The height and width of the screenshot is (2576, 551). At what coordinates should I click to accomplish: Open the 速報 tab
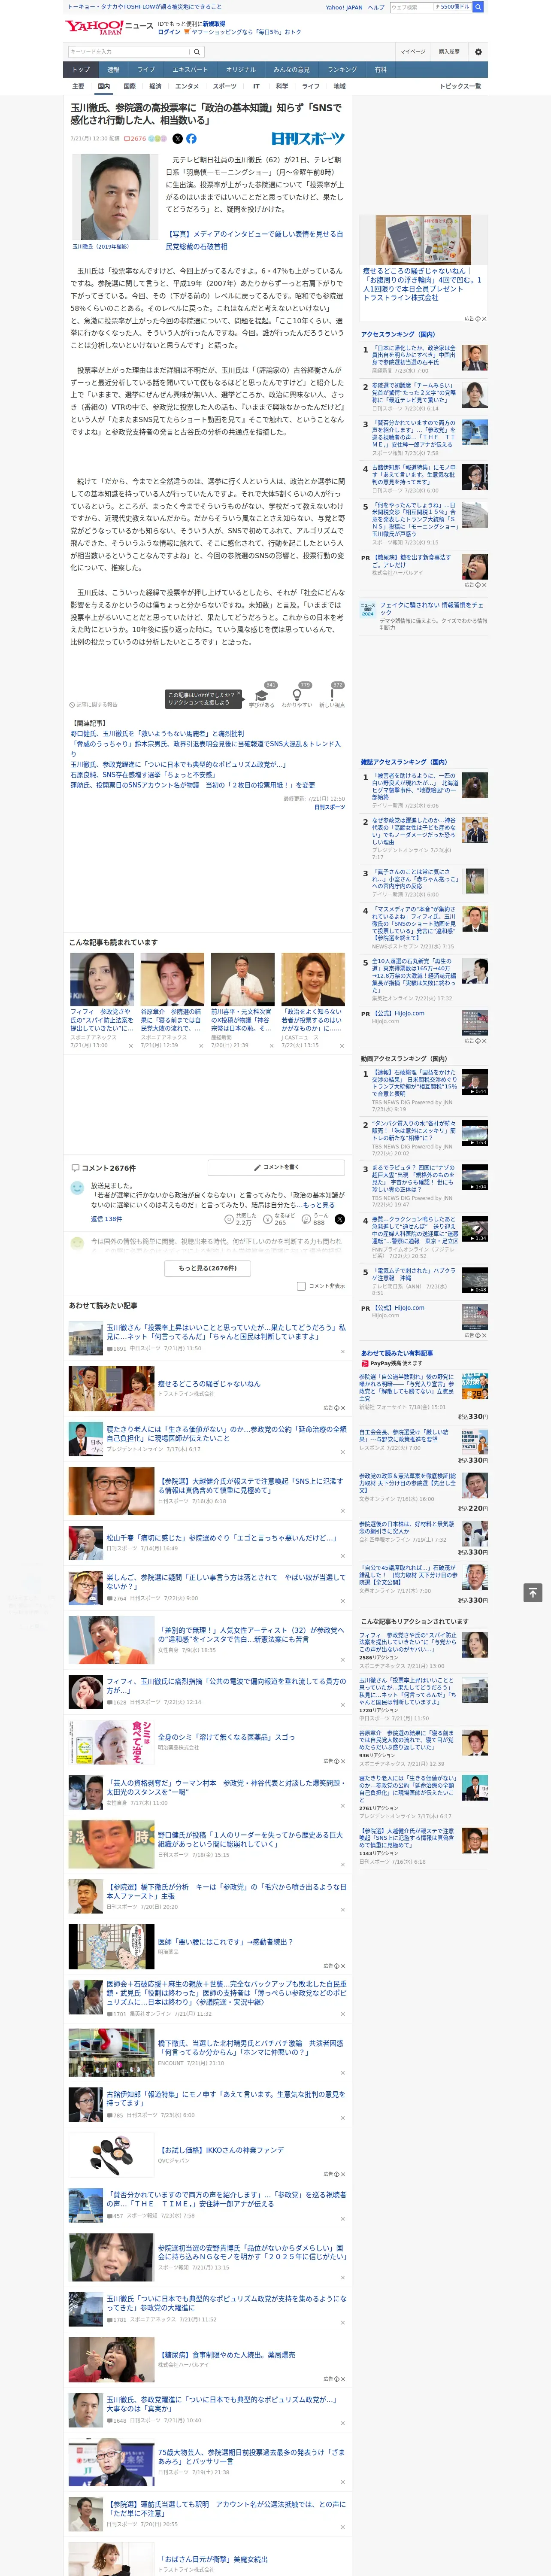[x=113, y=69]
